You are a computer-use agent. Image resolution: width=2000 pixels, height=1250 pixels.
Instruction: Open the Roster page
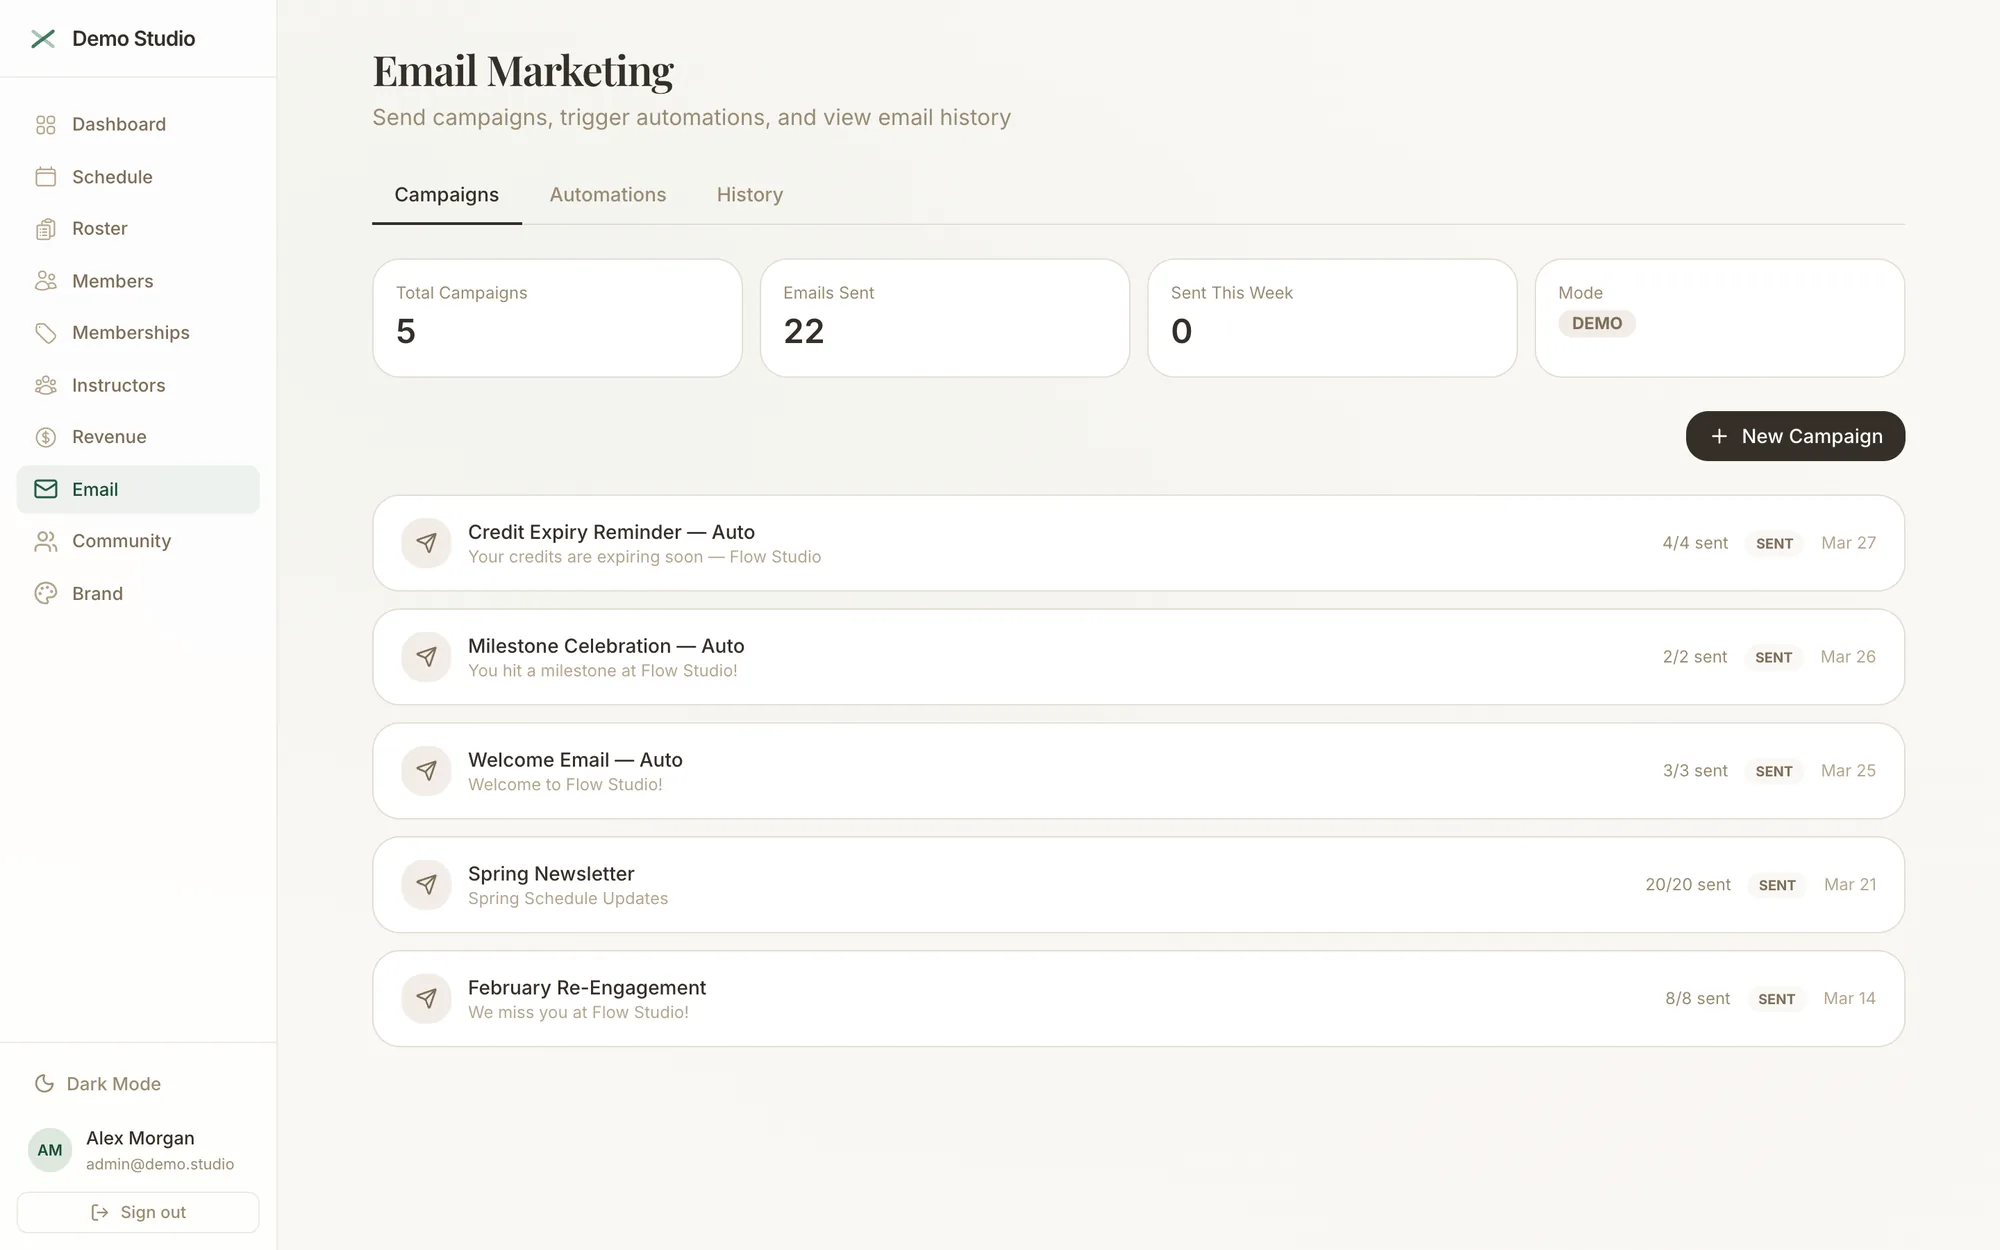coord(138,229)
